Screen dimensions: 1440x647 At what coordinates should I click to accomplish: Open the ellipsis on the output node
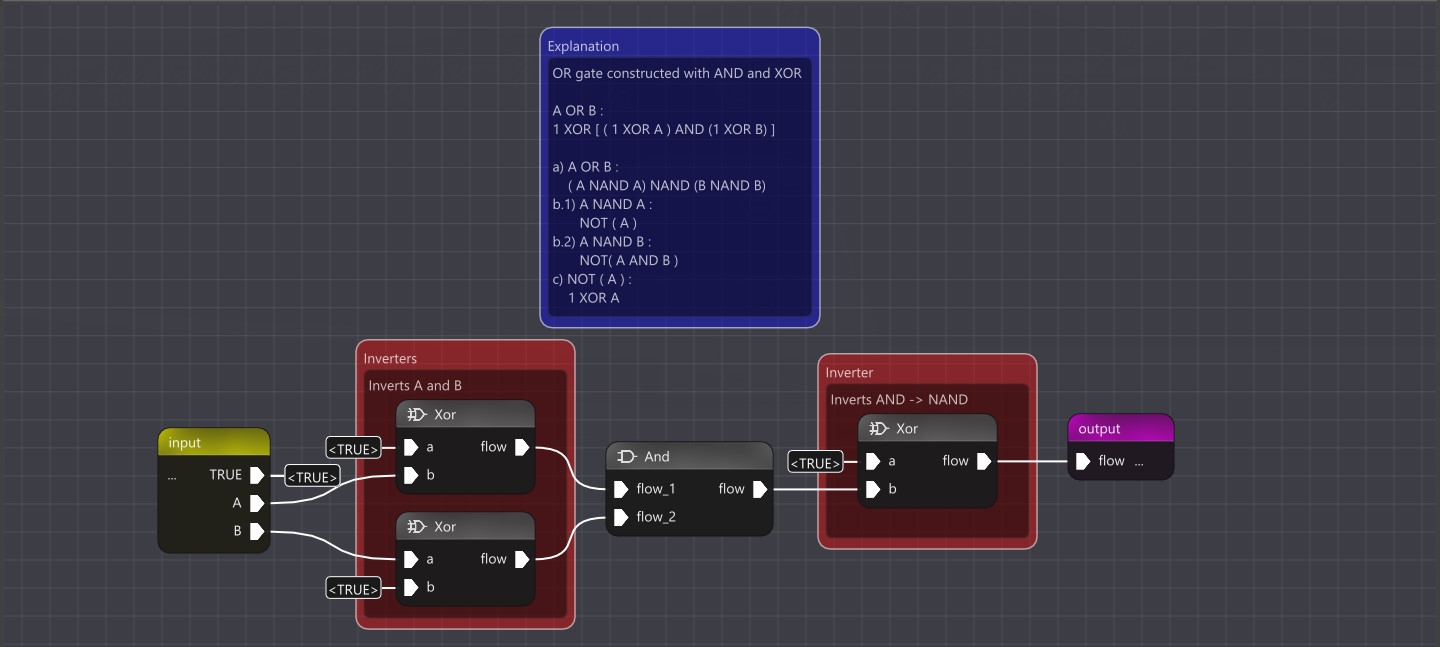pyautogui.click(x=1139, y=462)
